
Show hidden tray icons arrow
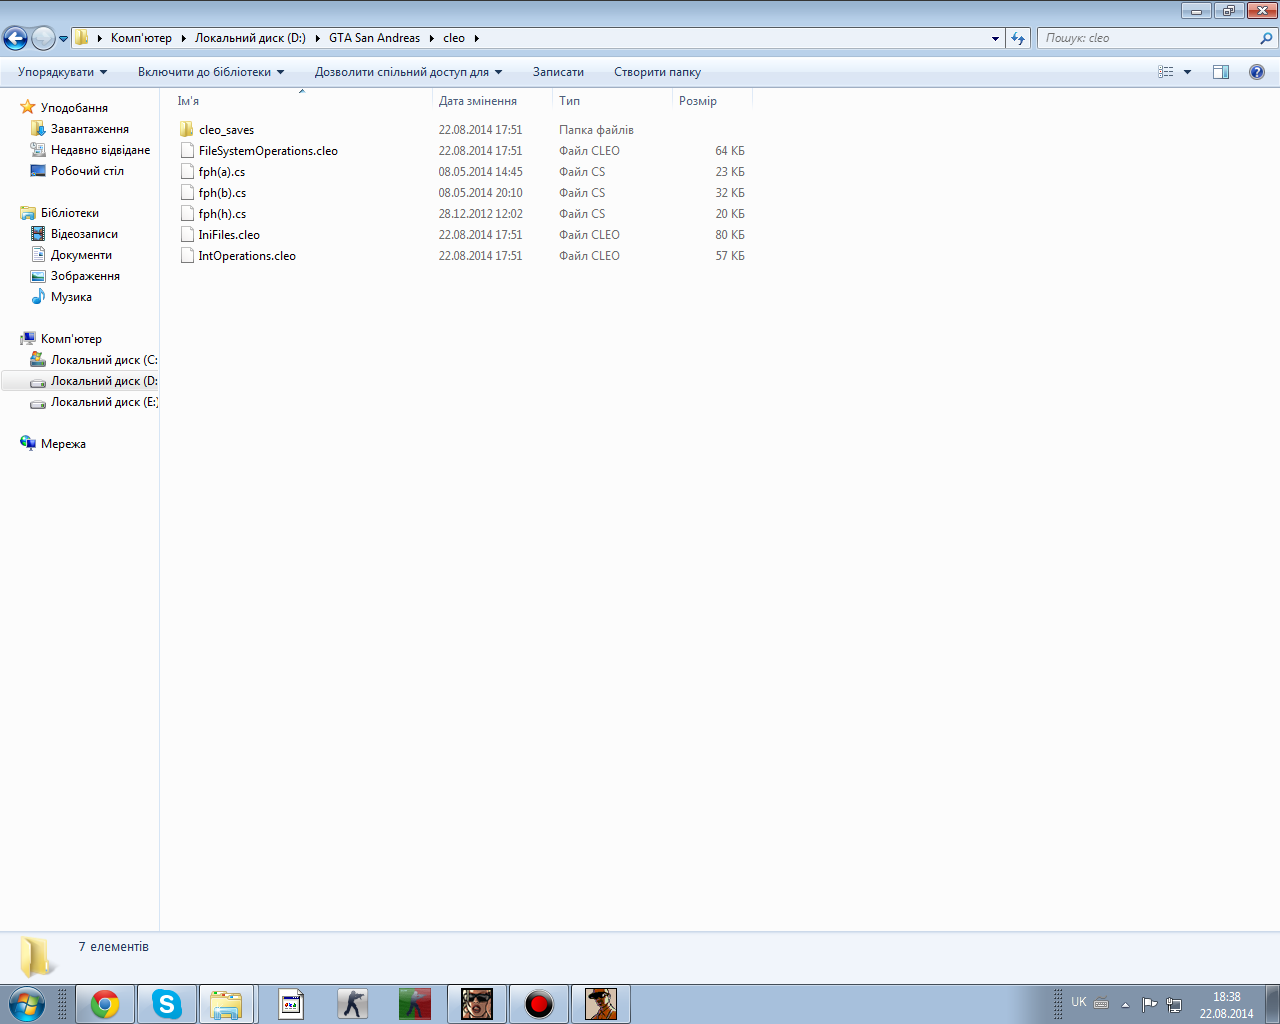pyautogui.click(x=1125, y=1004)
